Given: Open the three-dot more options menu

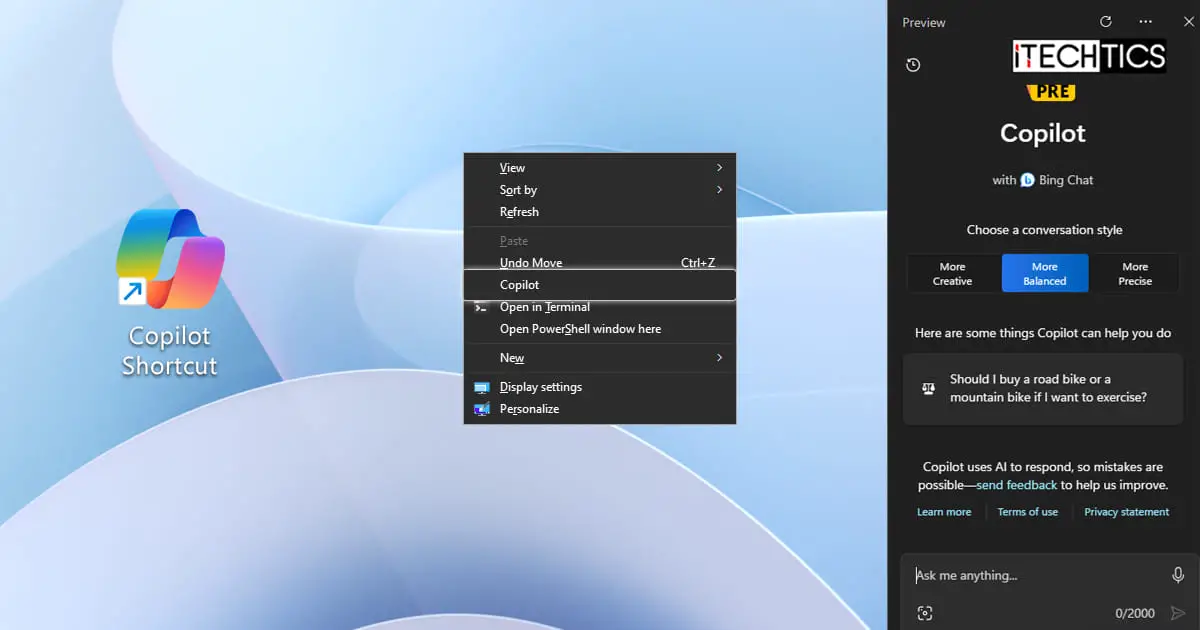Looking at the screenshot, I should 1145,22.
